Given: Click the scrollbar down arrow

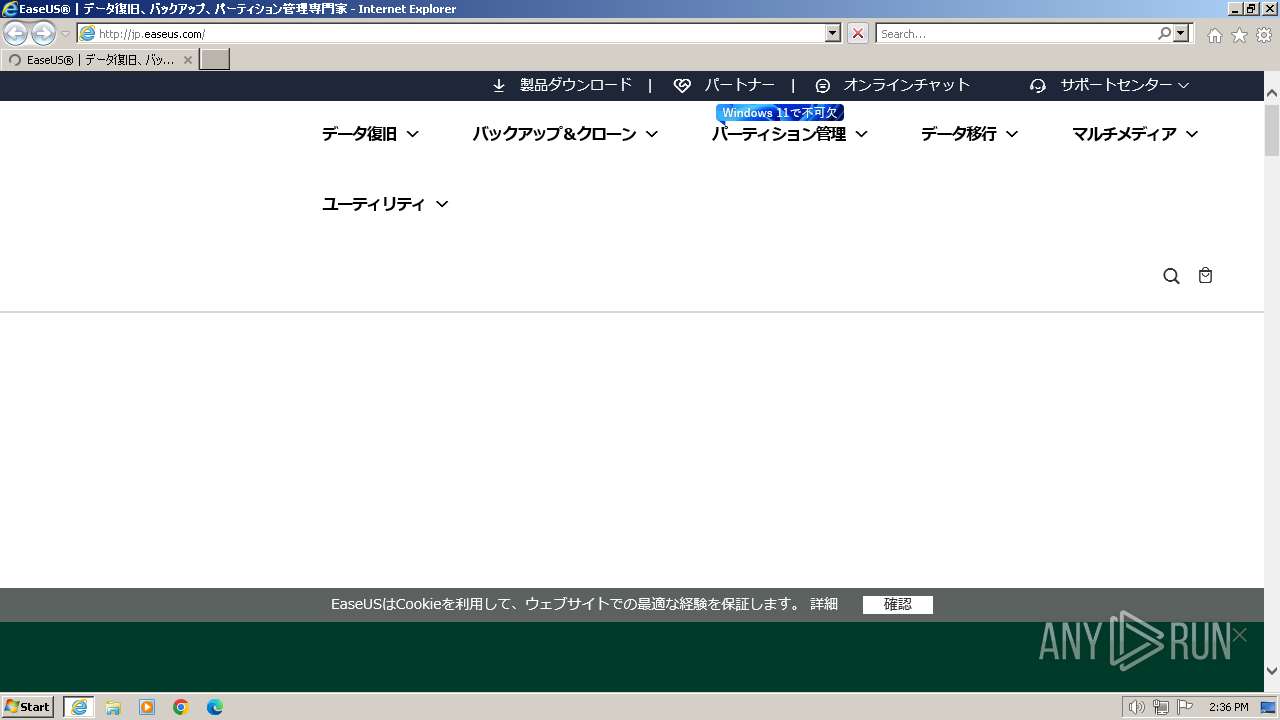Looking at the screenshot, I should tap(1272, 671).
